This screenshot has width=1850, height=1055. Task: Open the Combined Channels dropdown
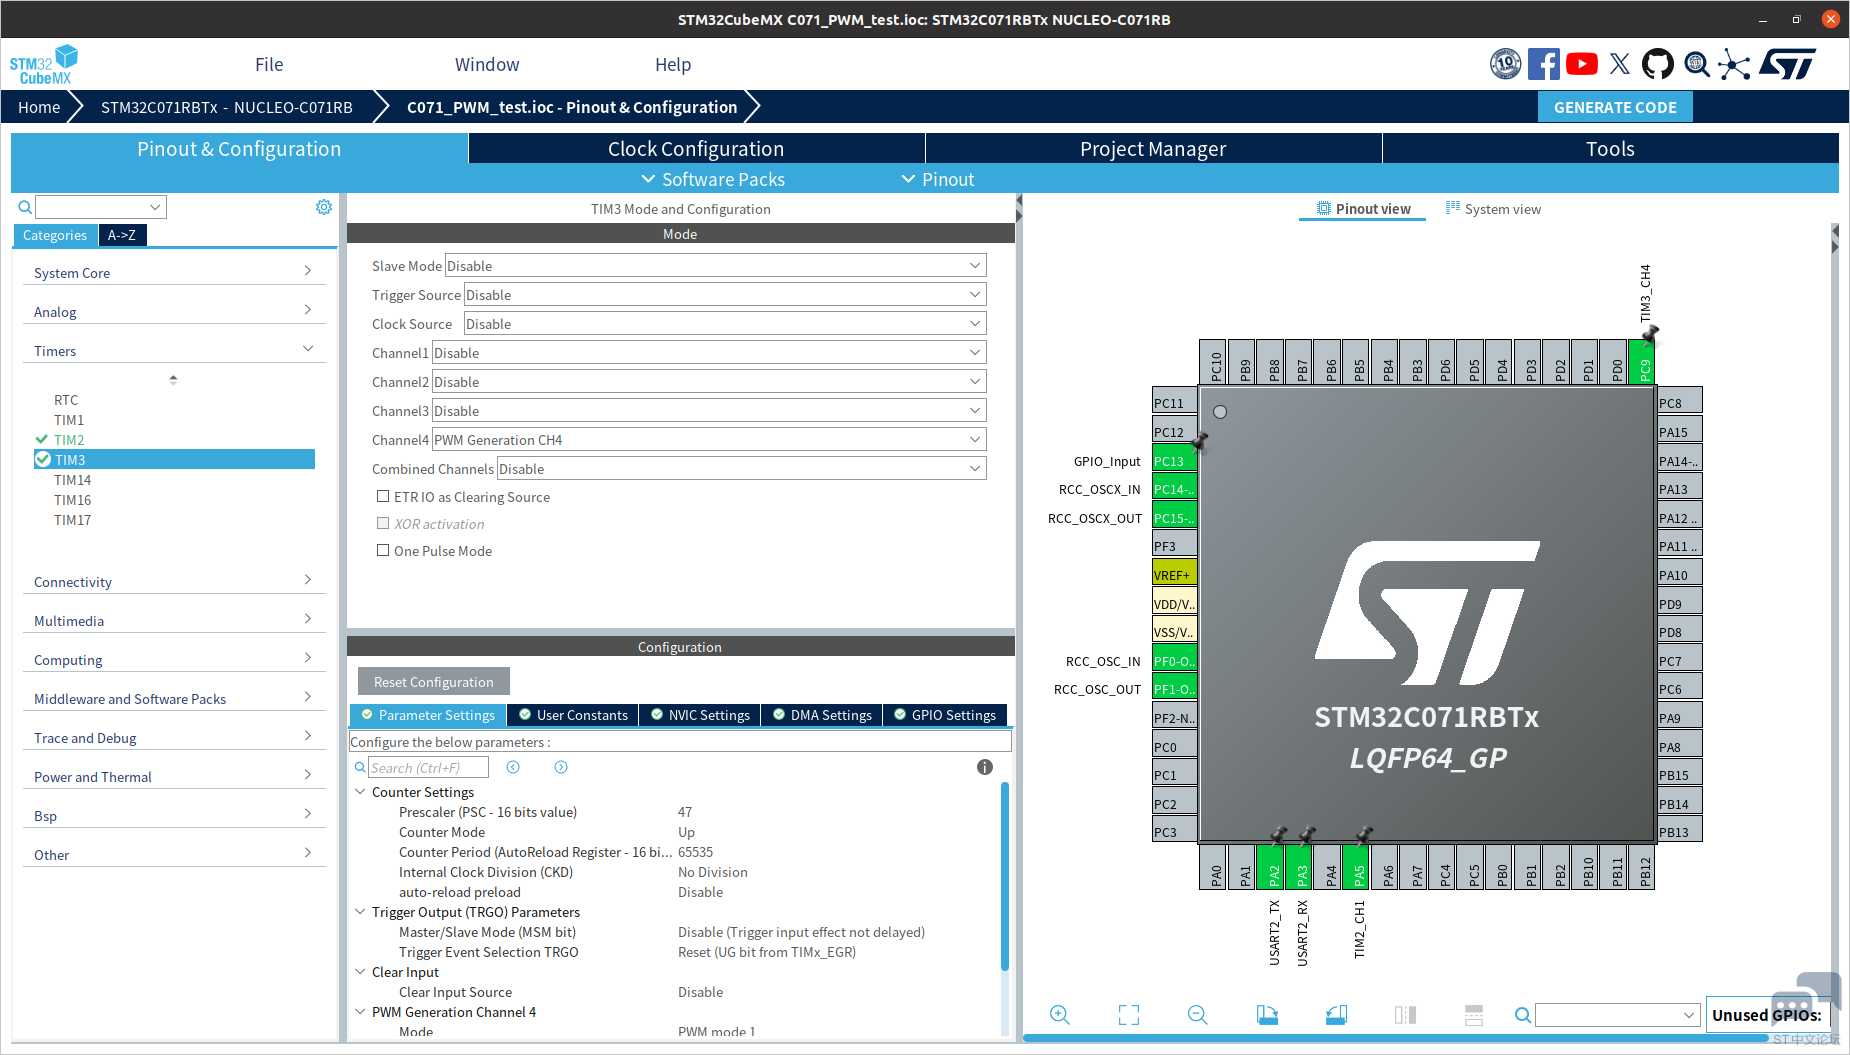[741, 468]
